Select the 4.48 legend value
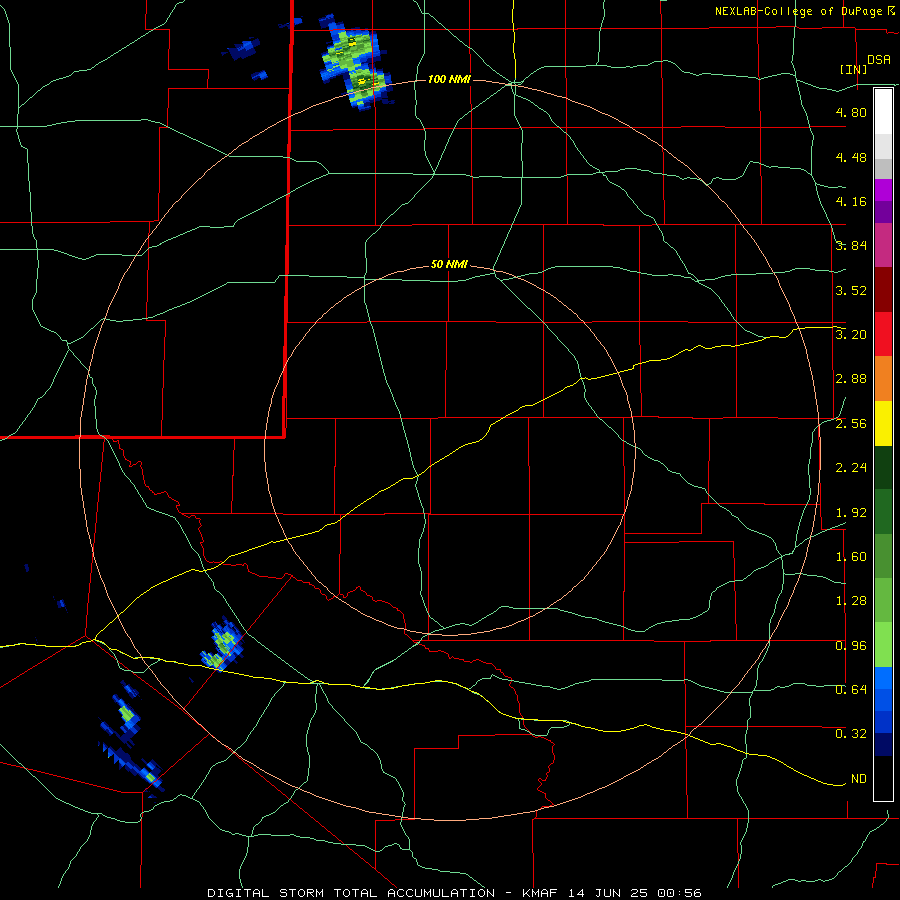The width and height of the screenshot is (900, 900). click(851, 157)
